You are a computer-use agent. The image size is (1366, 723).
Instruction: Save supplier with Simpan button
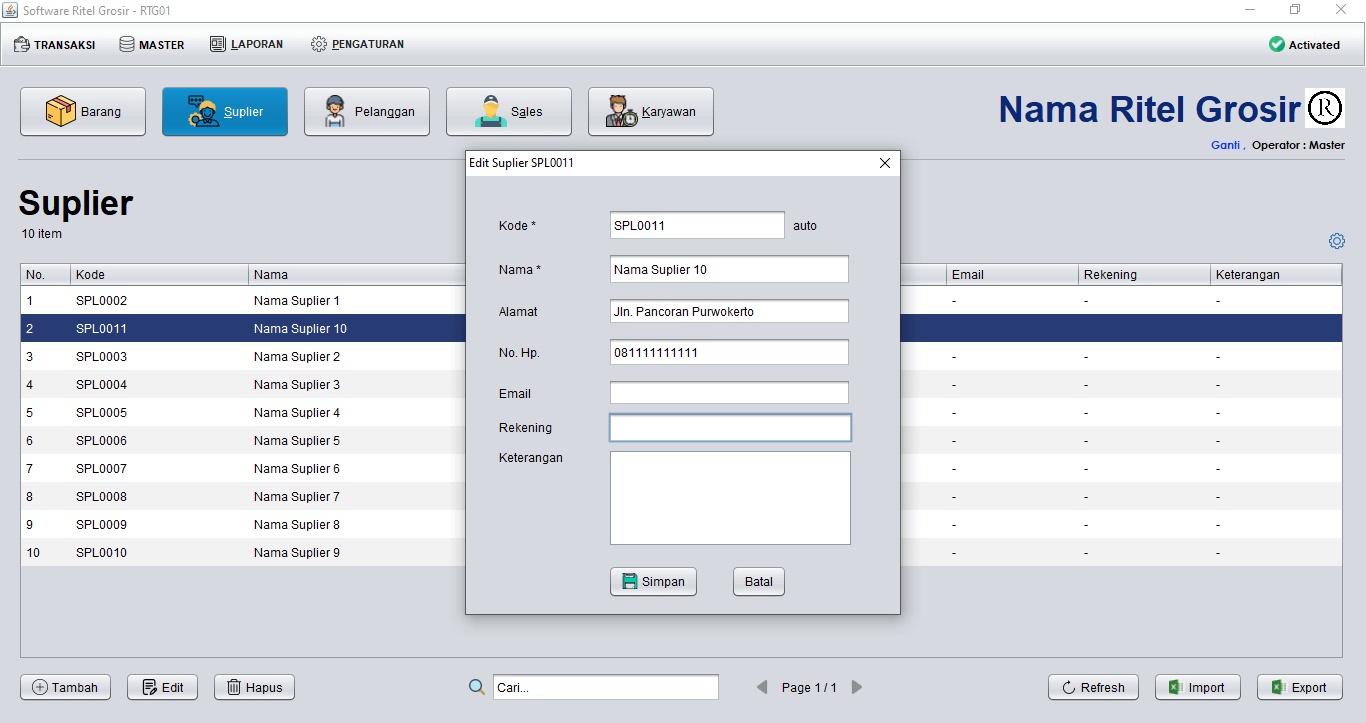click(x=653, y=582)
